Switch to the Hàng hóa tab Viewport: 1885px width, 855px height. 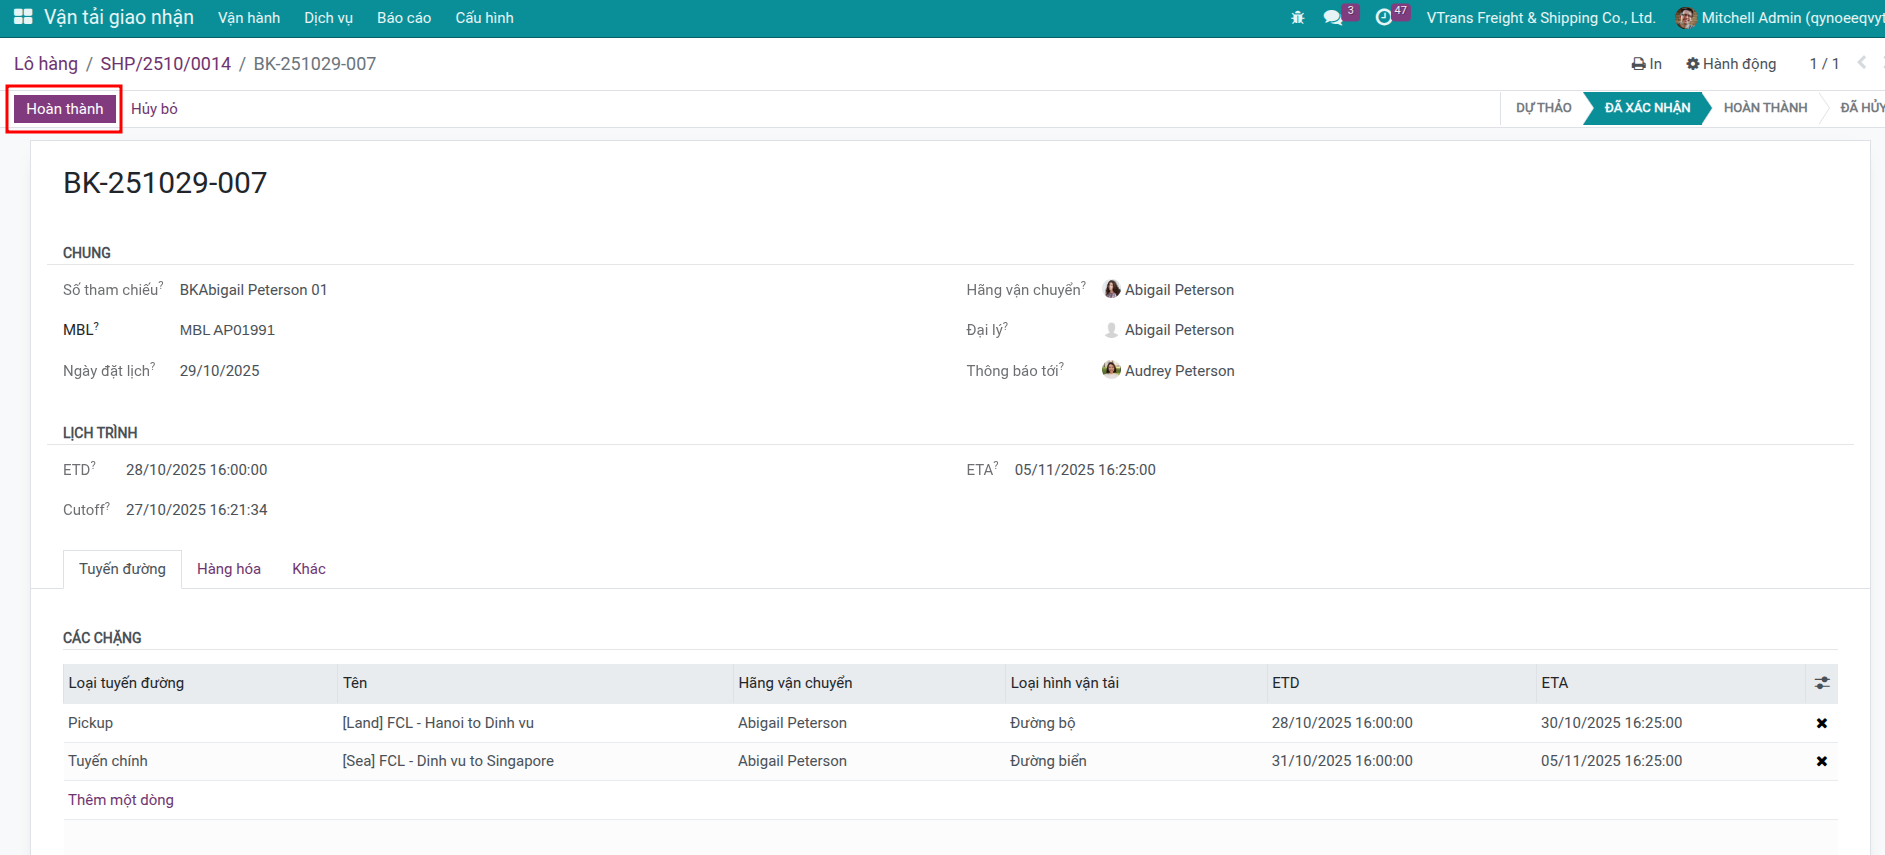point(228,569)
